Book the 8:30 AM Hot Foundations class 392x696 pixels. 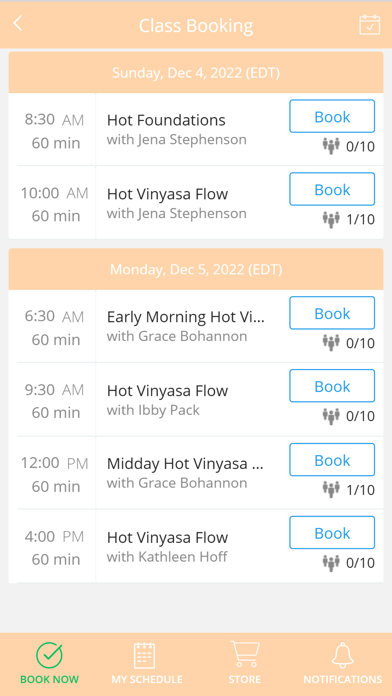[332, 116]
